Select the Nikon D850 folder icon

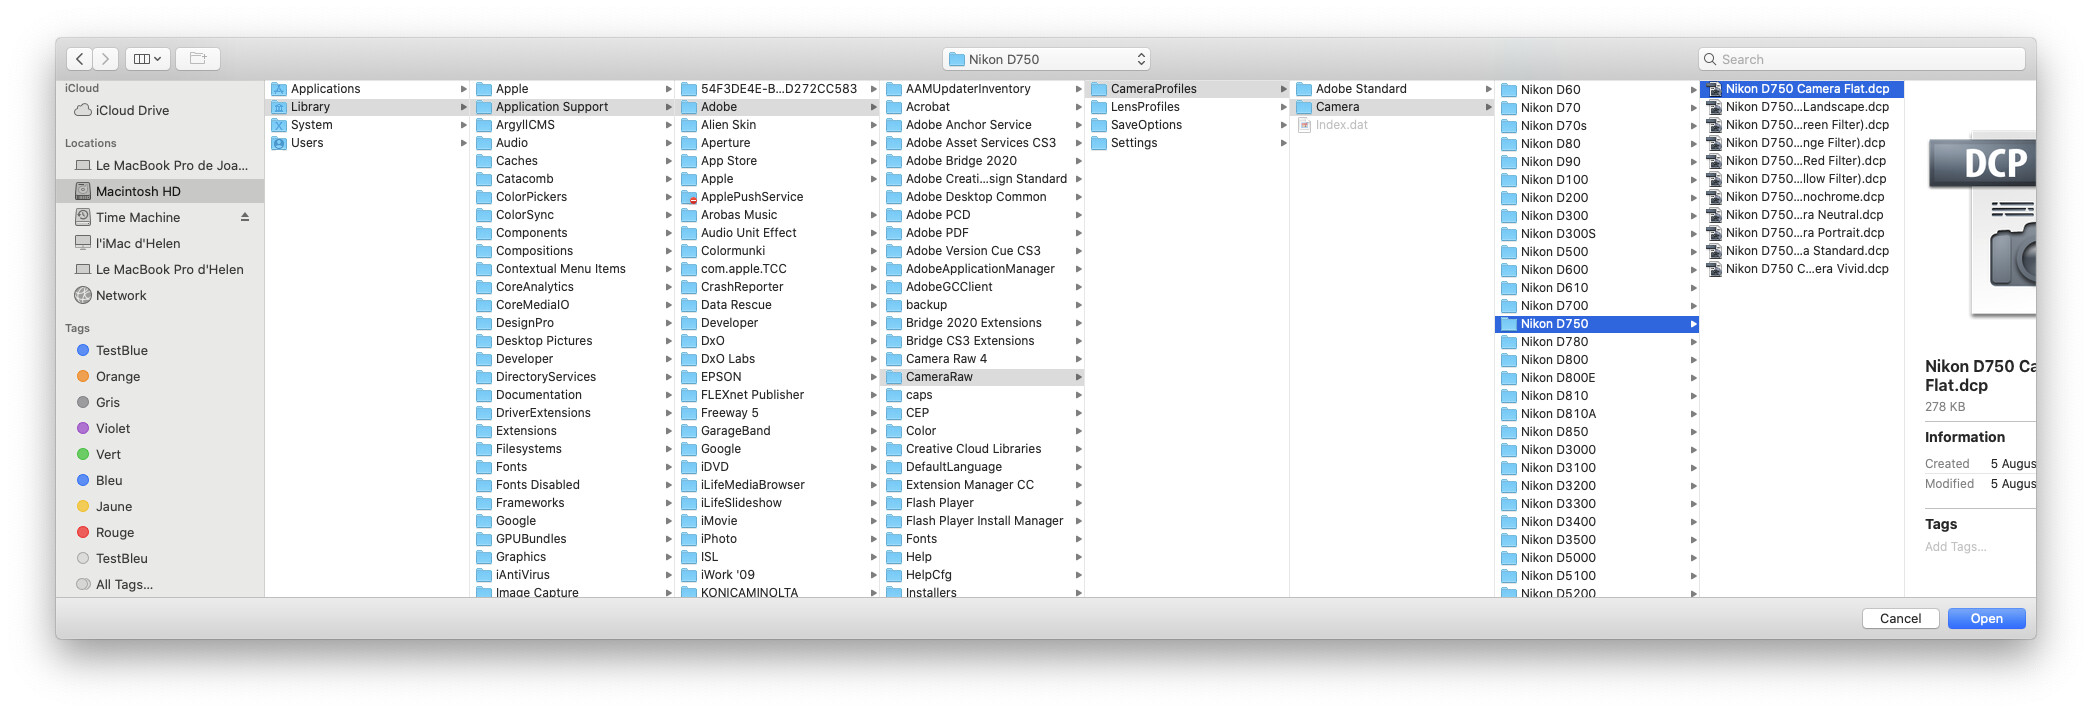point(1509,432)
